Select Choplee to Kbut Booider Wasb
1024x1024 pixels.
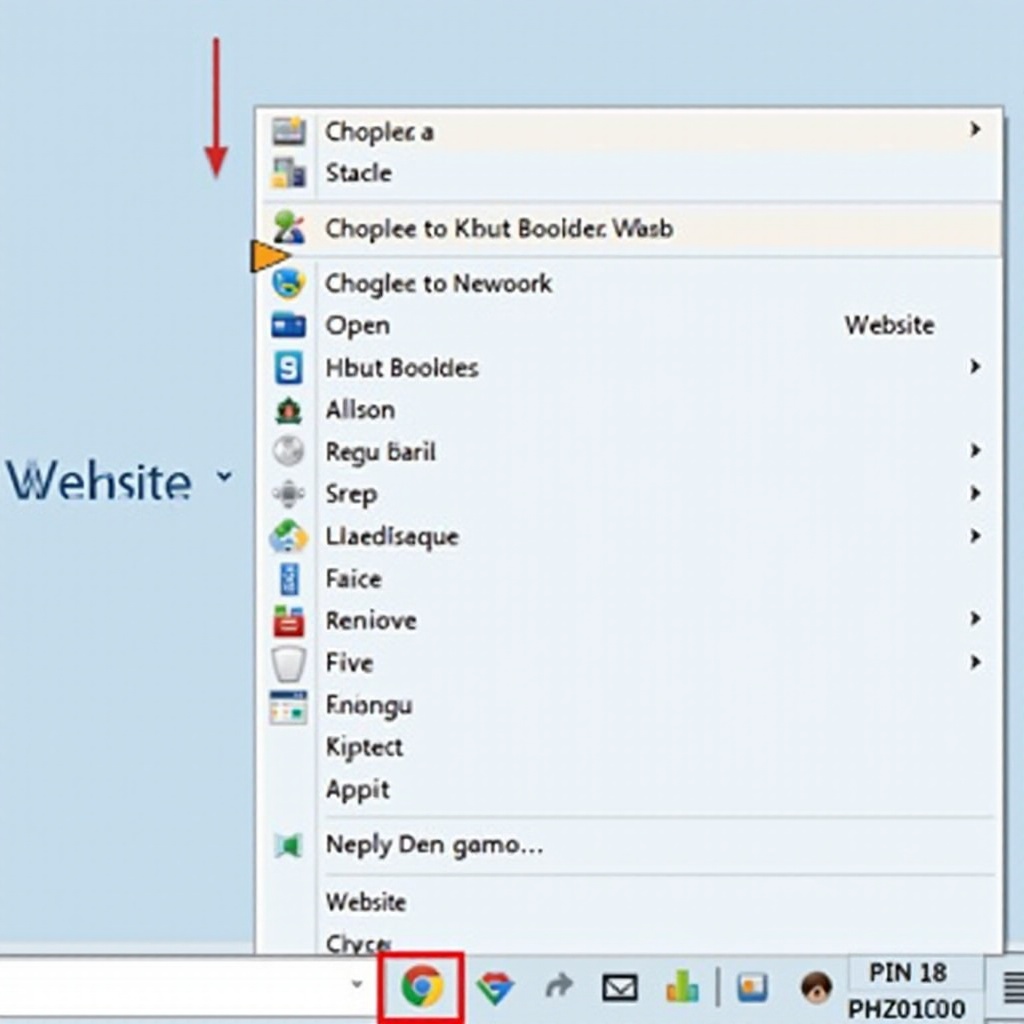(x=499, y=229)
